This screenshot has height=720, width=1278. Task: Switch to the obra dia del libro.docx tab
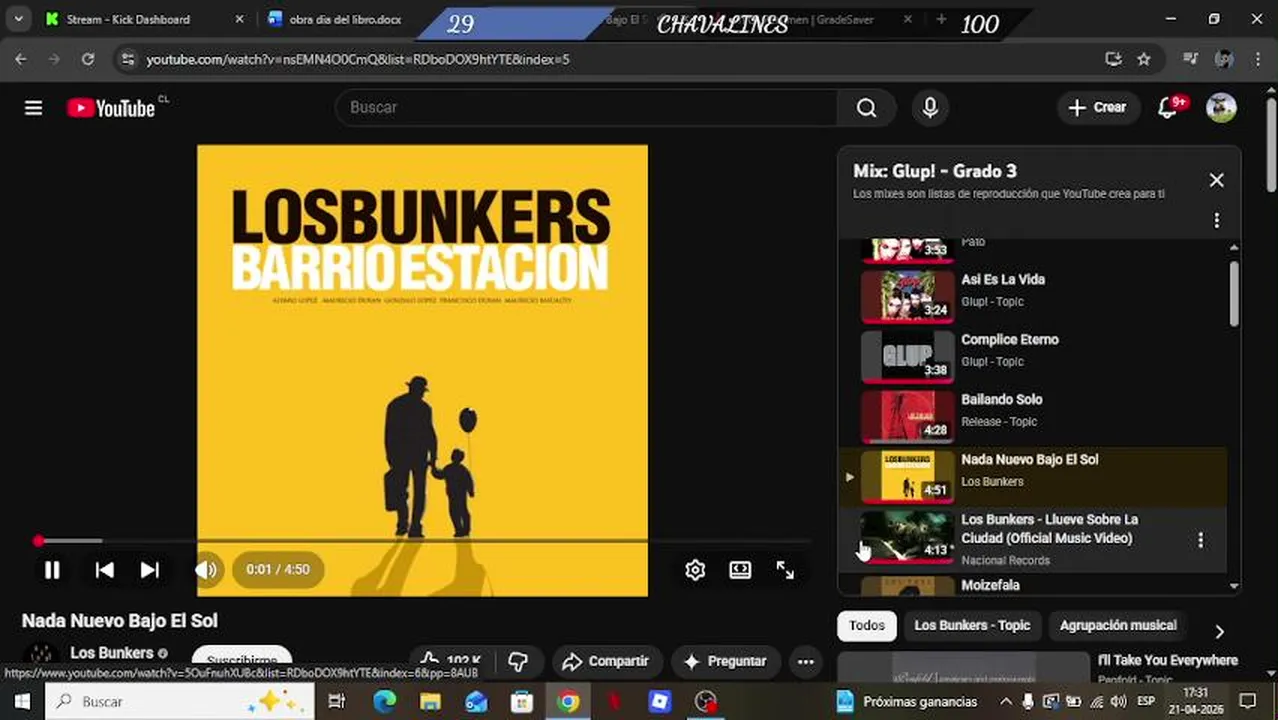click(345, 19)
